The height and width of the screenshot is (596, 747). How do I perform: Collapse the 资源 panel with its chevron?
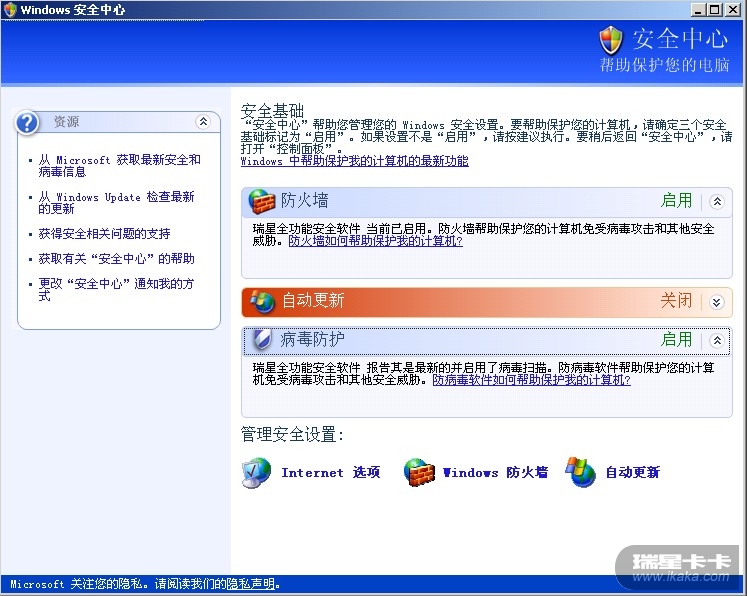tap(203, 121)
